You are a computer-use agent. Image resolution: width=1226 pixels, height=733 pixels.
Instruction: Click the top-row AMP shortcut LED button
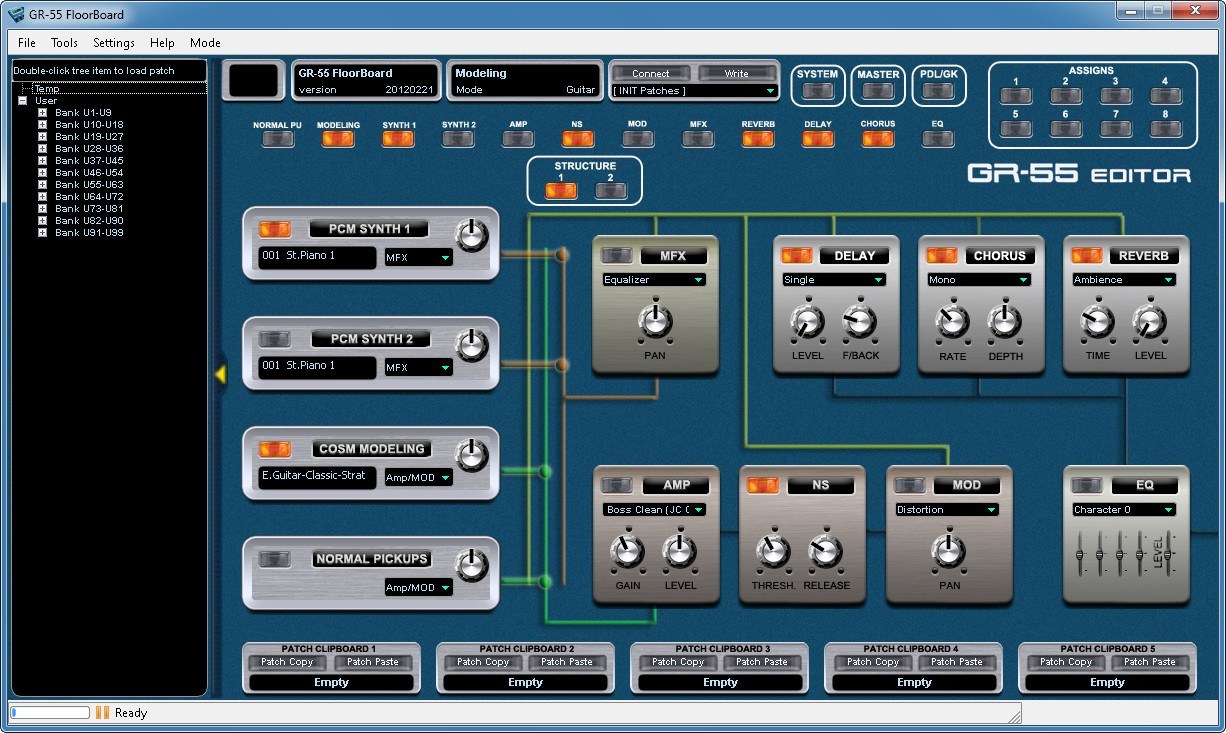(518, 139)
